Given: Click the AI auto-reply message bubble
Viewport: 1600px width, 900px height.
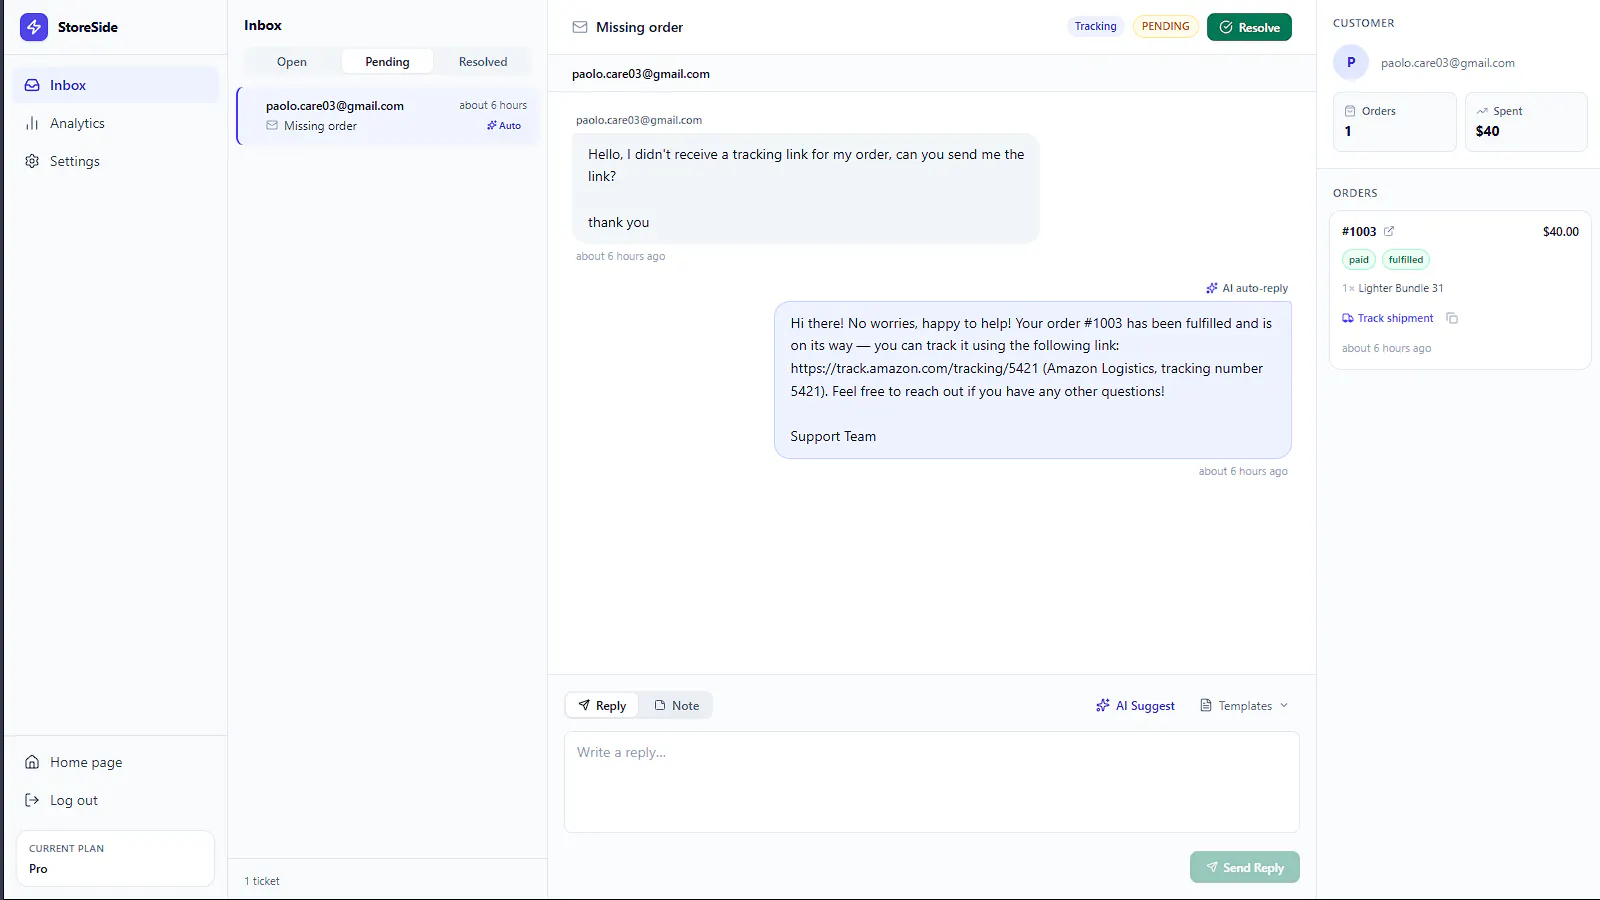Looking at the screenshot, I should click(1032, 380).
